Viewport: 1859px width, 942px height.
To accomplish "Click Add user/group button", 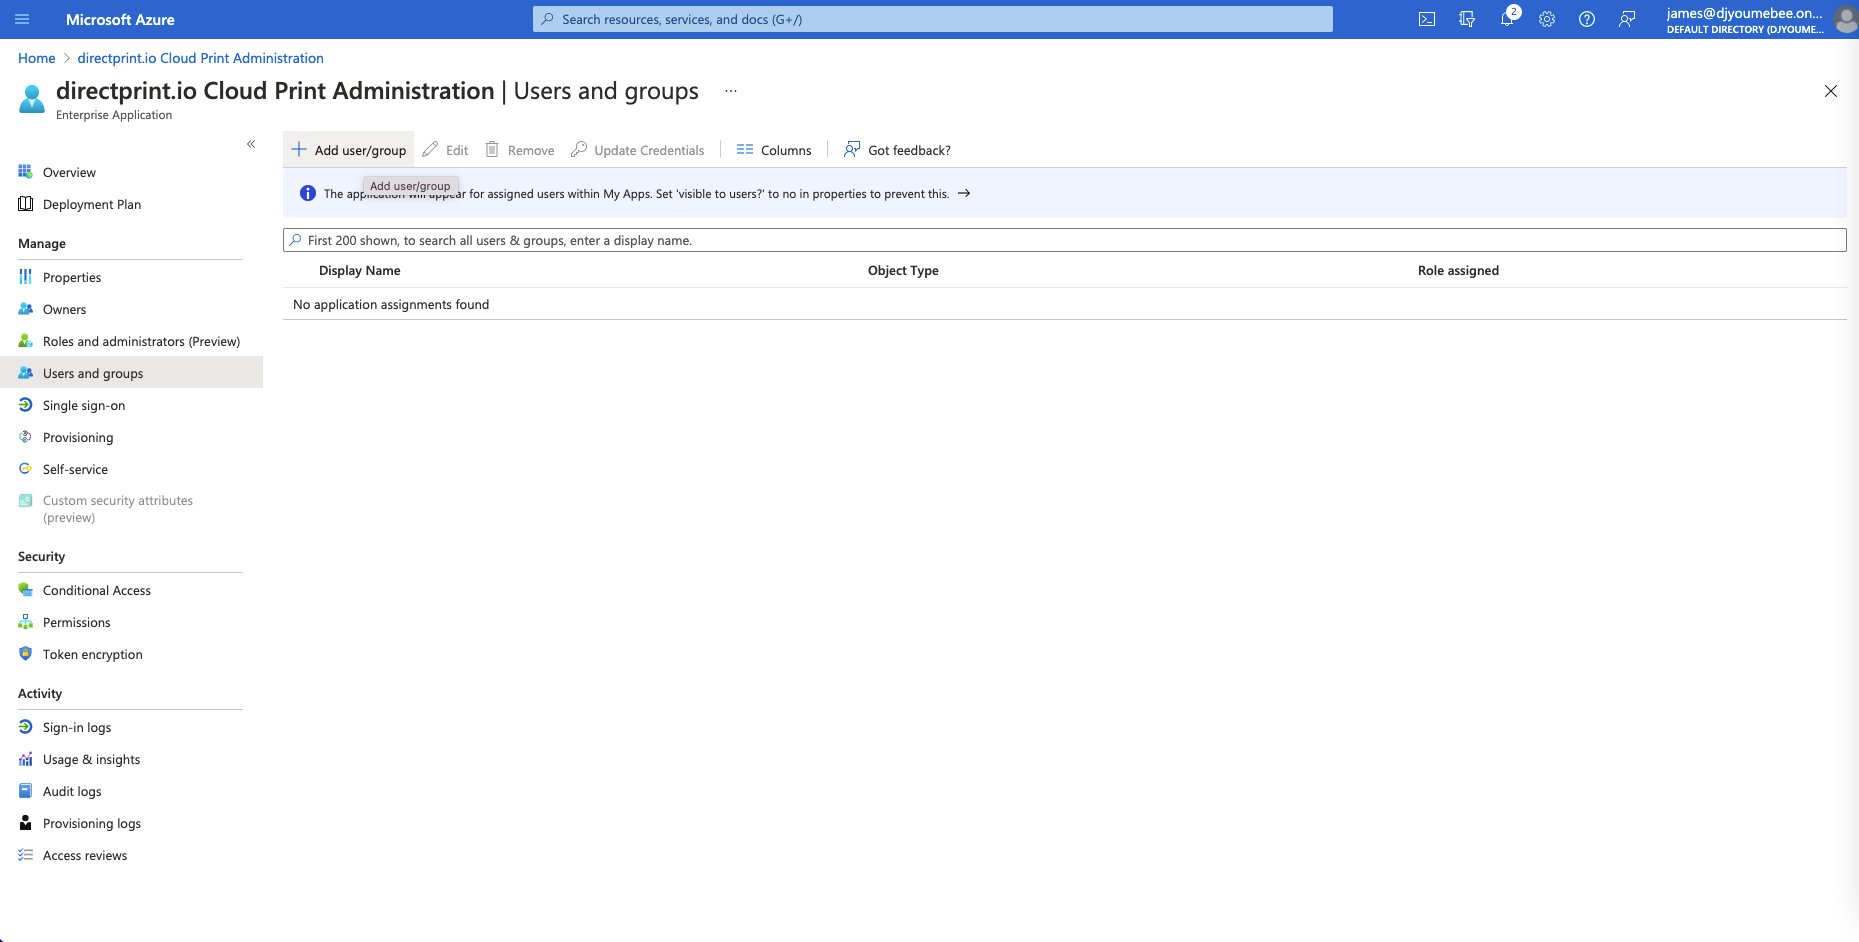I will tap(349, 150).
